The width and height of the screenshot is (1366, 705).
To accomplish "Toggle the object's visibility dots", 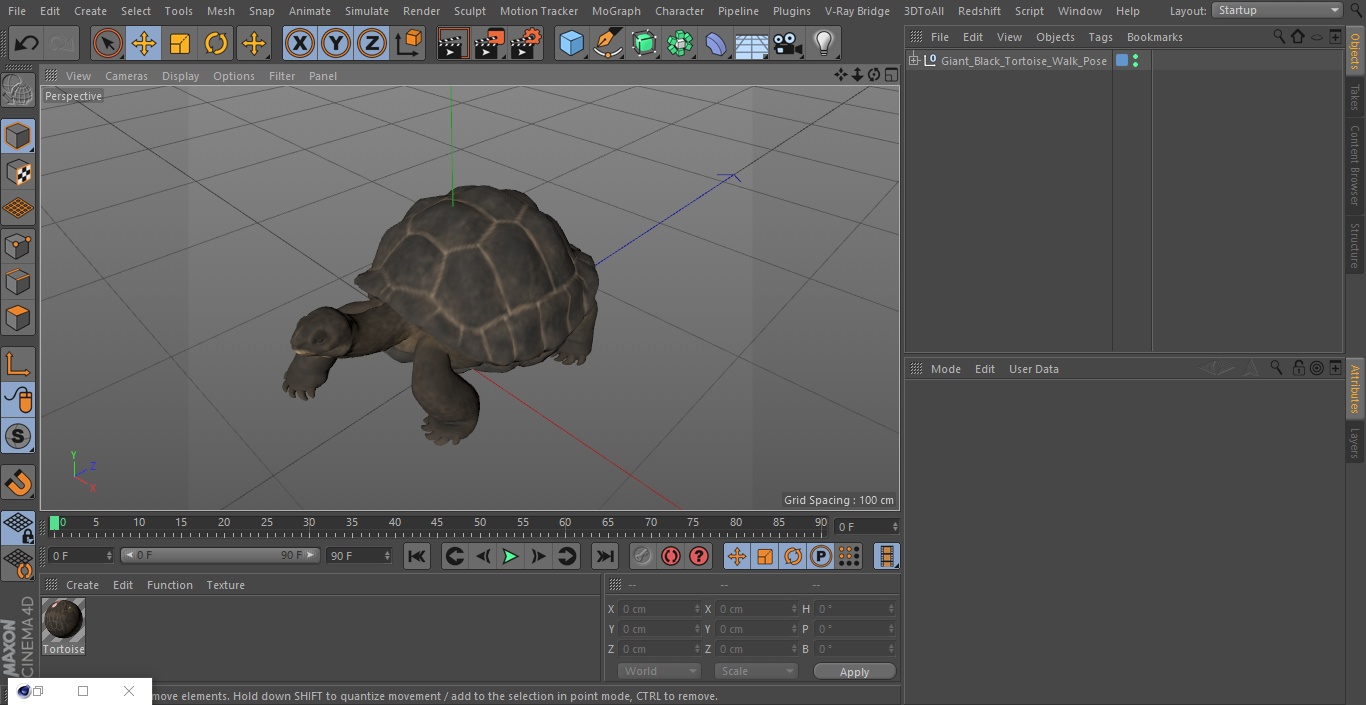I will (1135, 61).
